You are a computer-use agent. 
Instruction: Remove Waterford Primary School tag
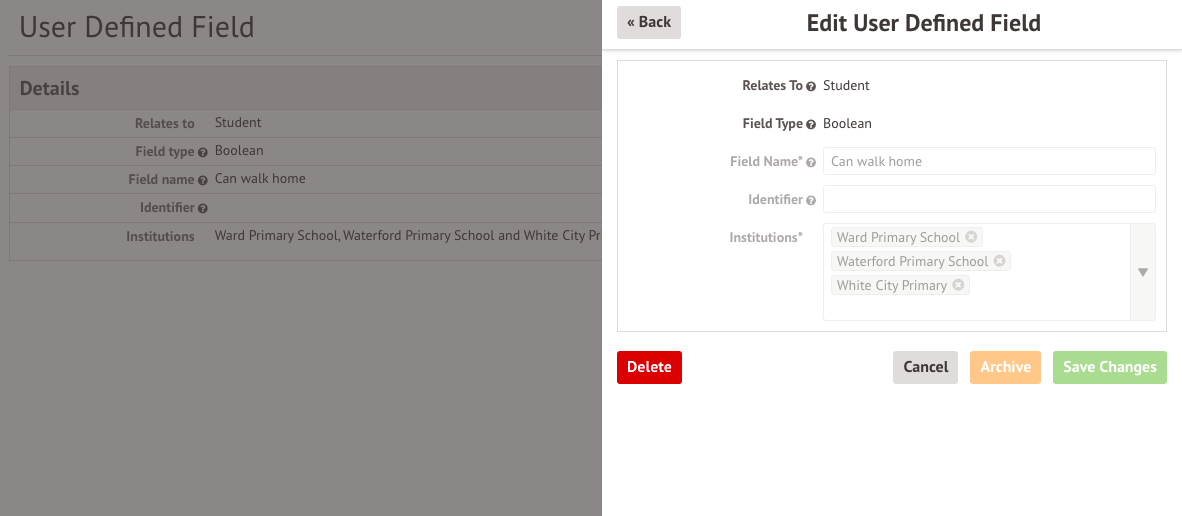(999, 261)
